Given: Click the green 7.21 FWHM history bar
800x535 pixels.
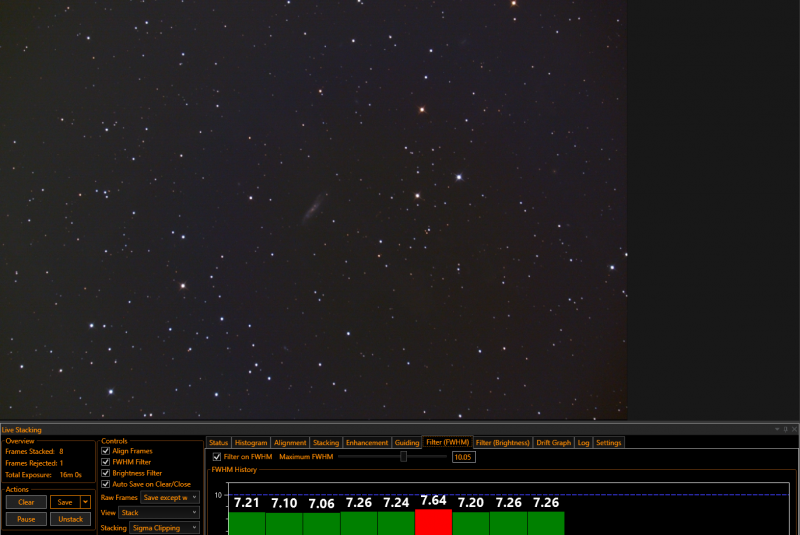Looking at the screenshot, I should pyautogui.click(x=246, y=524).
